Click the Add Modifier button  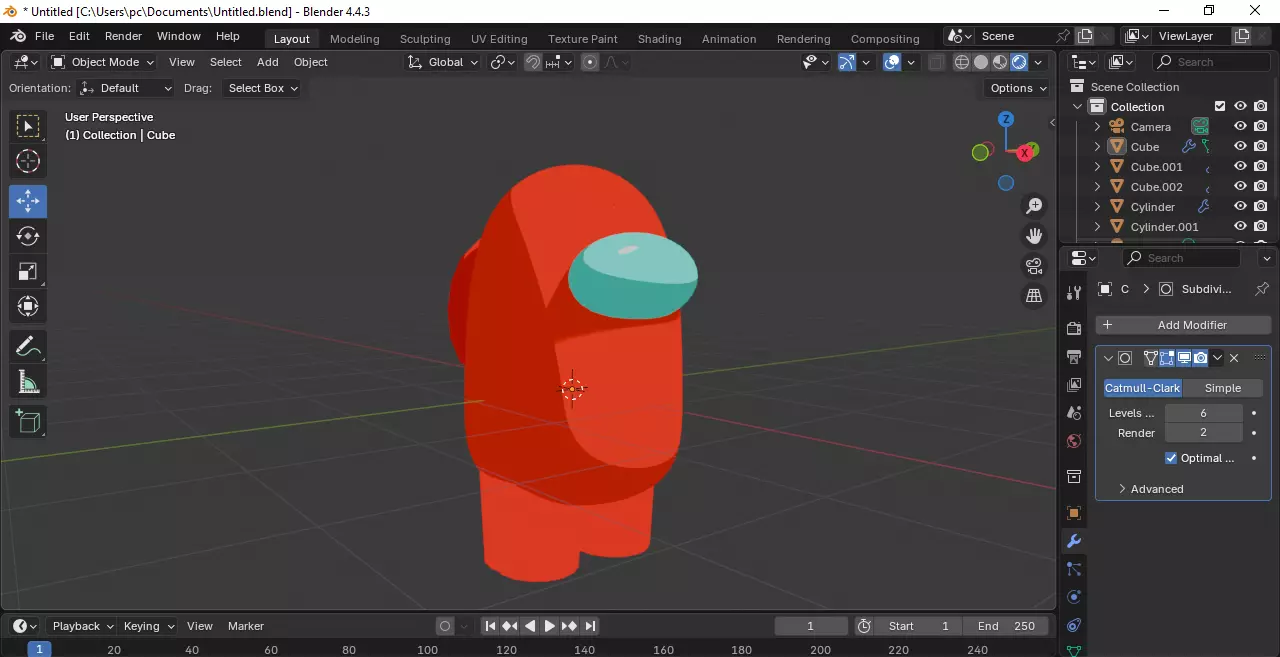[x=1183, y=325]
